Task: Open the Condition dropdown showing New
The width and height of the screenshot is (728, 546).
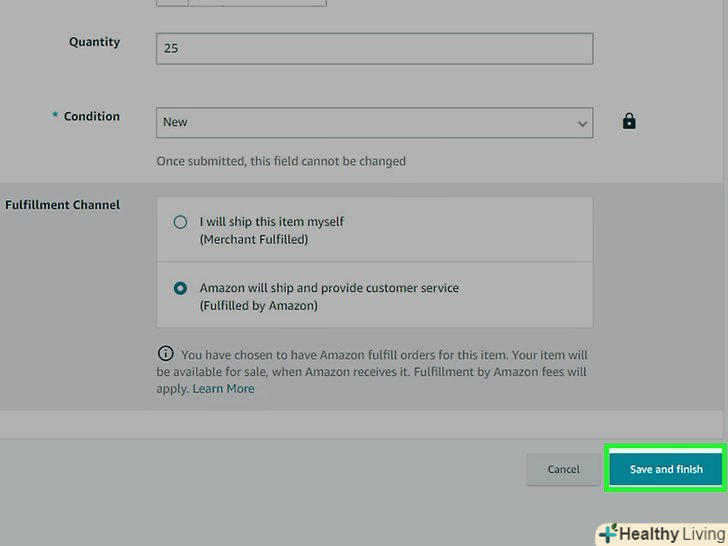Action: point(374,123)
